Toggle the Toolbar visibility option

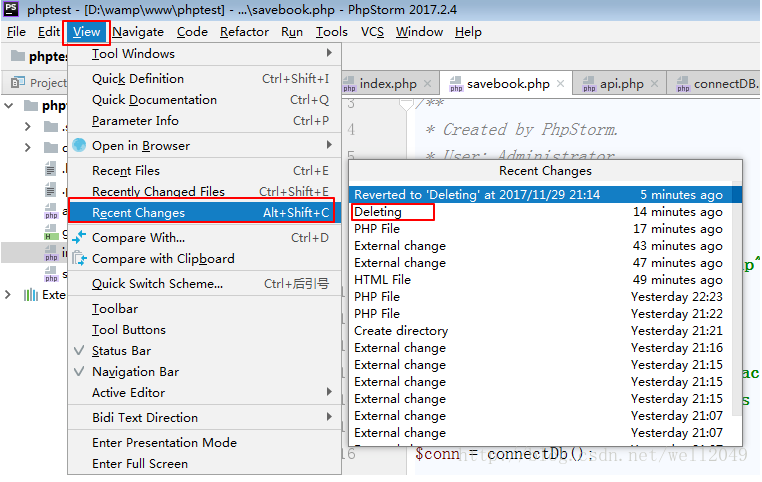(x=205, y=309)
